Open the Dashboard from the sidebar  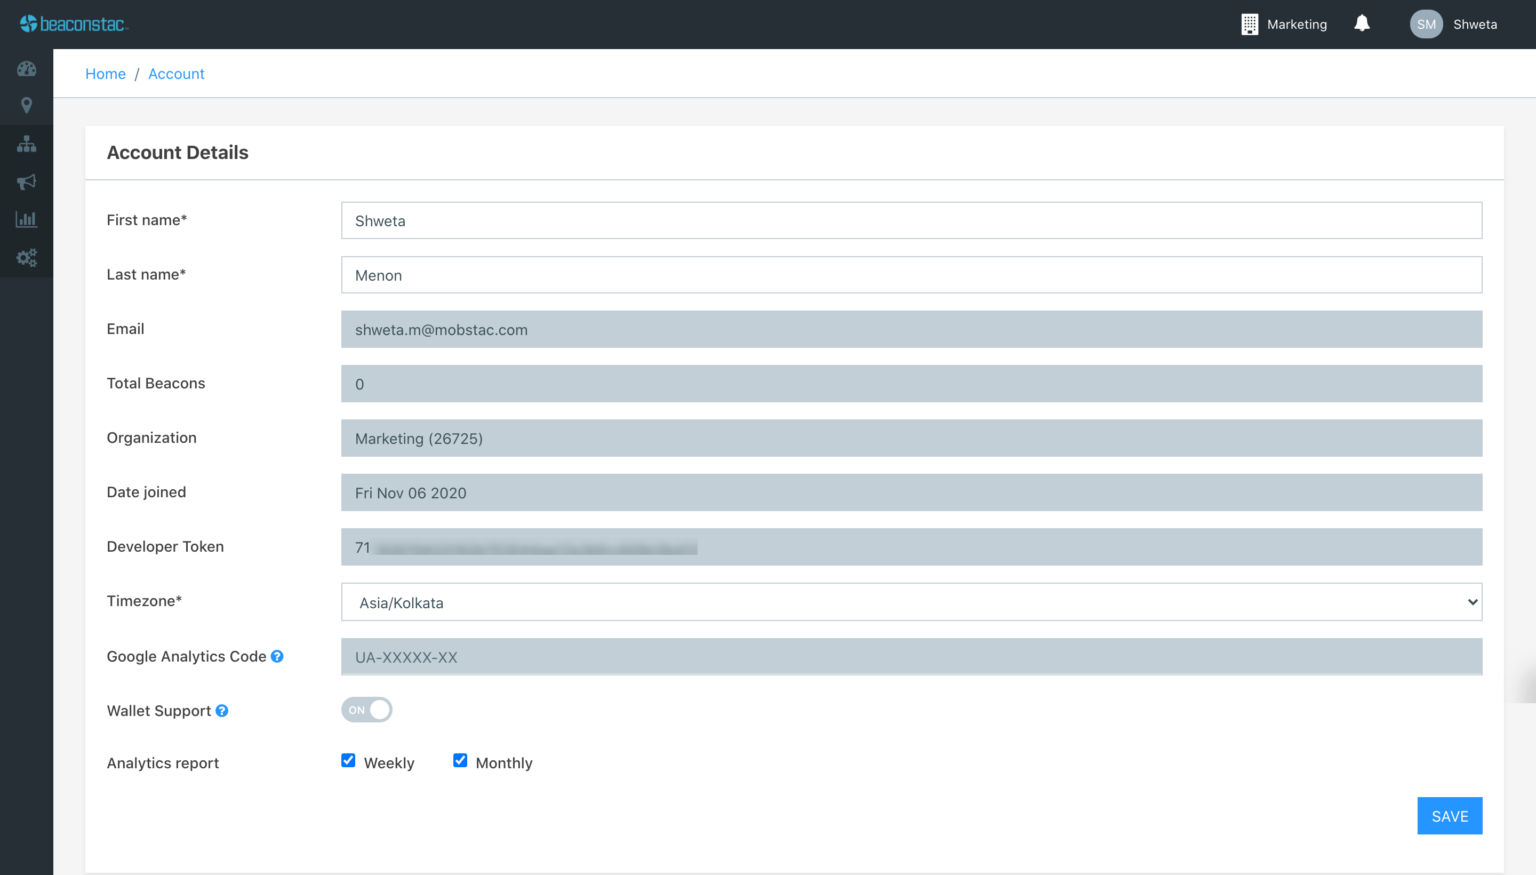point(26,68)
